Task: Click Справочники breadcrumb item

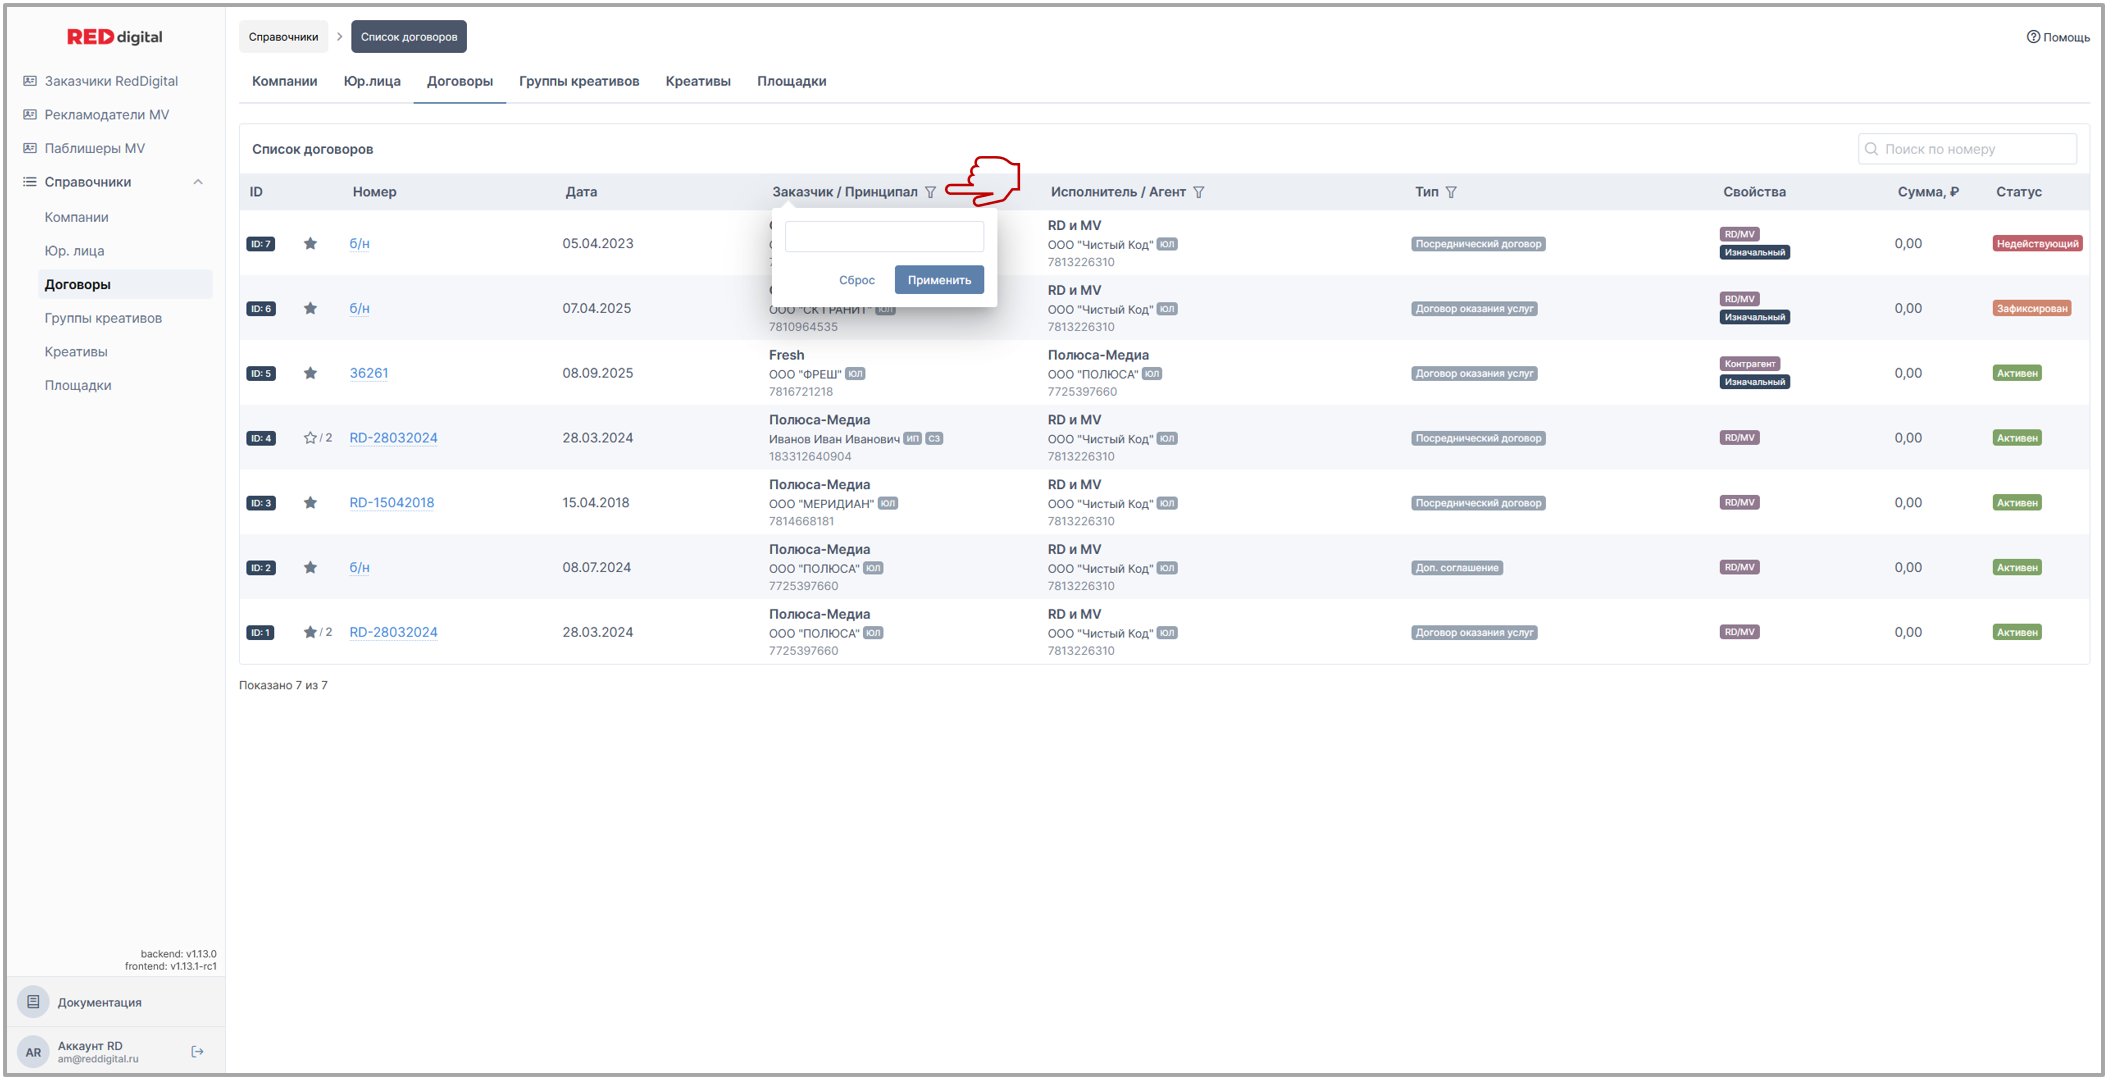Action: pyautogui.click(x=283, y=37)
